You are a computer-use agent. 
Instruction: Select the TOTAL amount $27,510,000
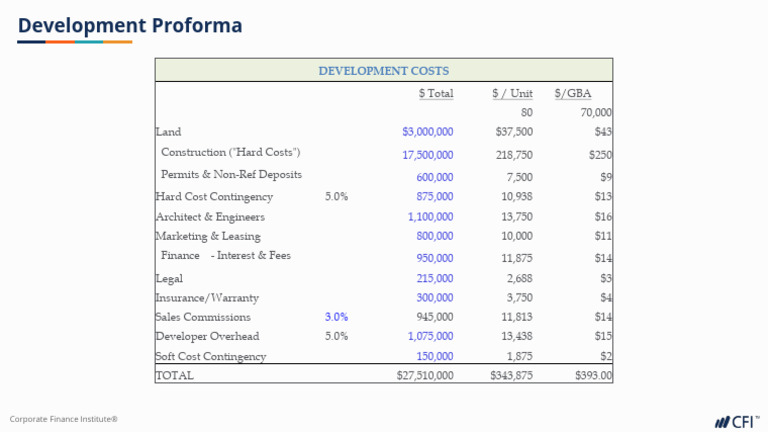click(x=425, y=376)
